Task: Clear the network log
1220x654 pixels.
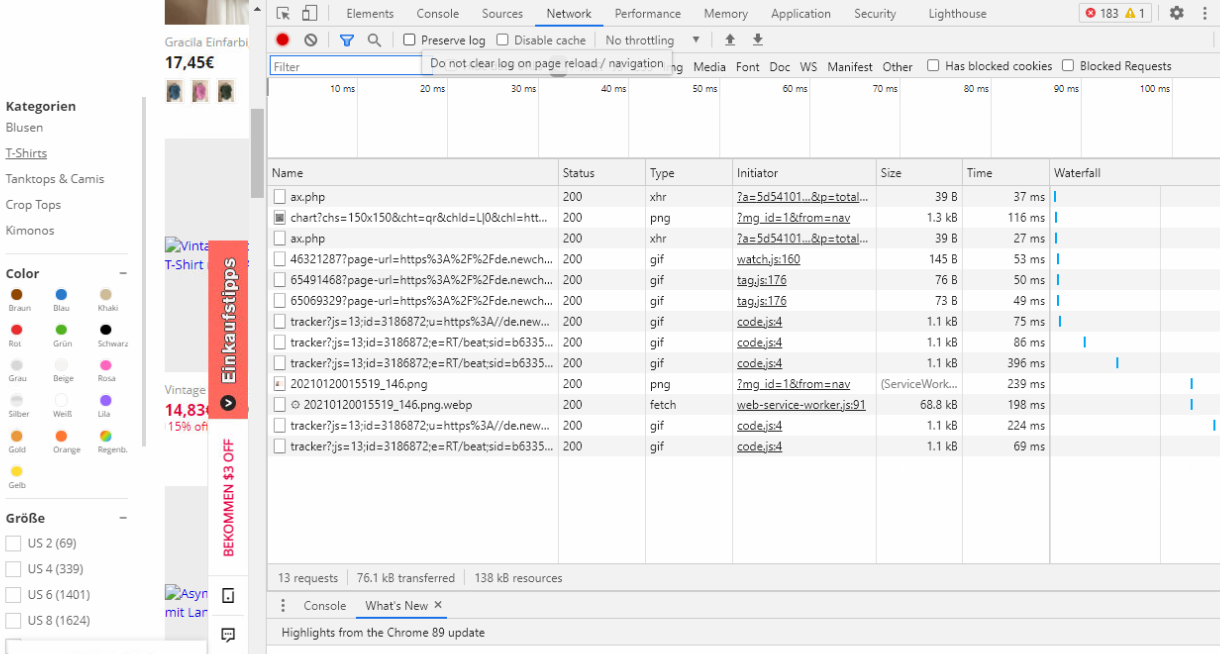Action: coord(311,40)
